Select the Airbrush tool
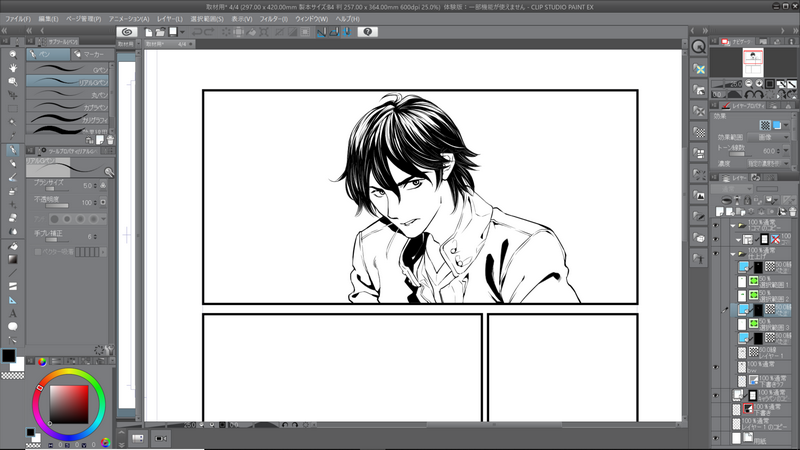The width and height of the screenshot is (800, 450). click(x=13, y=191)
